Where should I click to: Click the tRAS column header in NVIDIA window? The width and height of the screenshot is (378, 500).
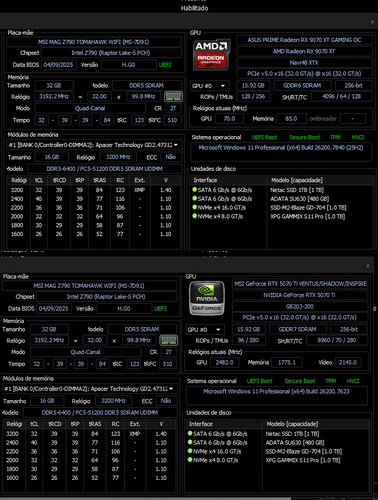[95, 424]
